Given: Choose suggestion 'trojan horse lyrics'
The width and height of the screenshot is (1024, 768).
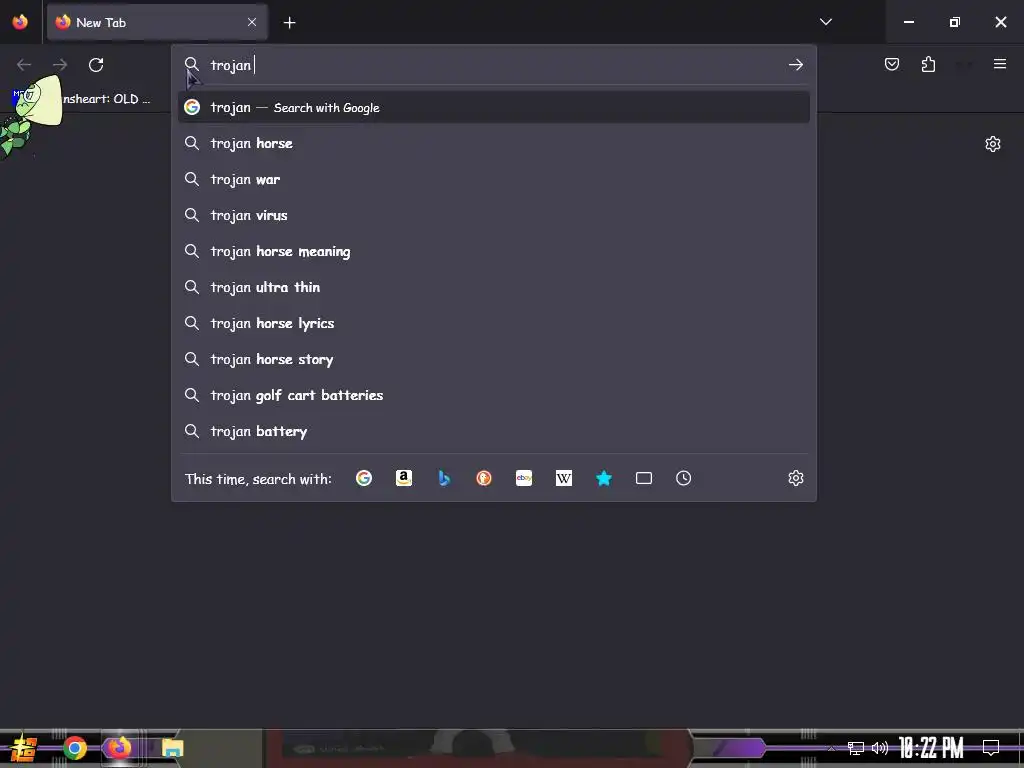Looking at the screenshot, I should coord(494,323).
